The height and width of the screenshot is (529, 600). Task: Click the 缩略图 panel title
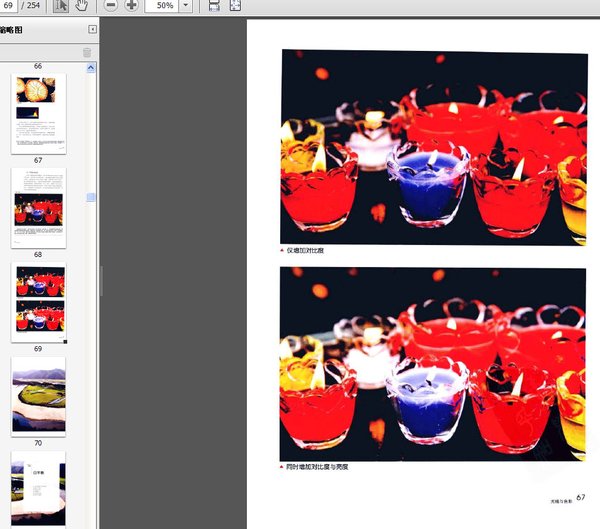point(11,30)
